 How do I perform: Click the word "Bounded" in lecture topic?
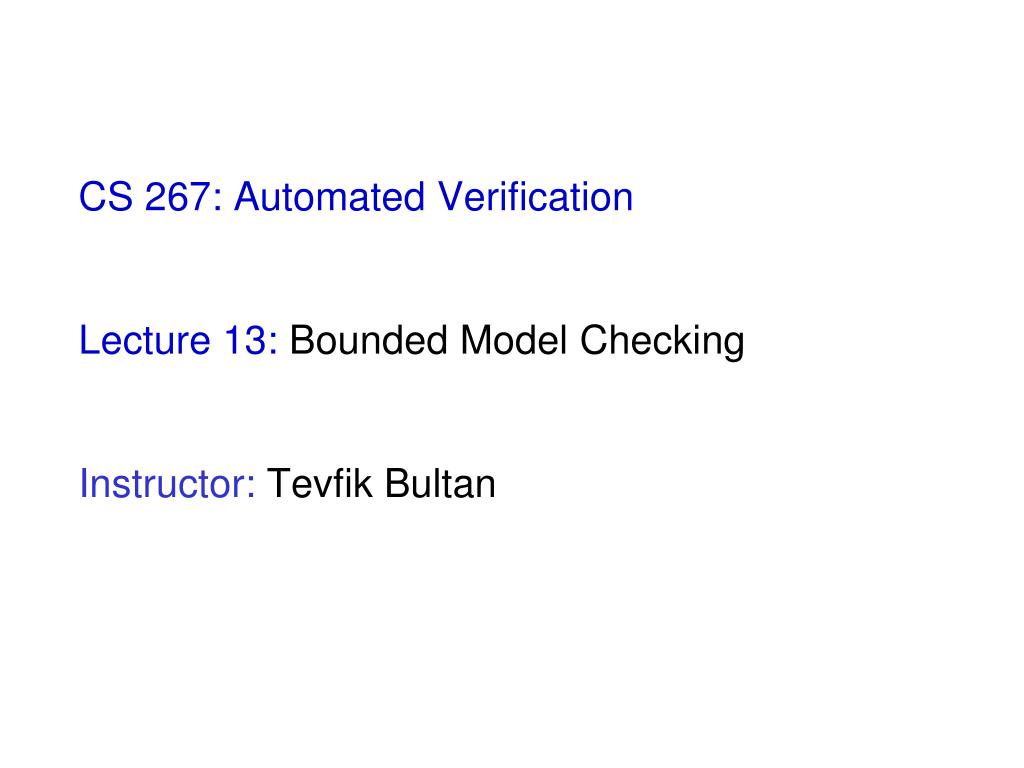[368, 340]
